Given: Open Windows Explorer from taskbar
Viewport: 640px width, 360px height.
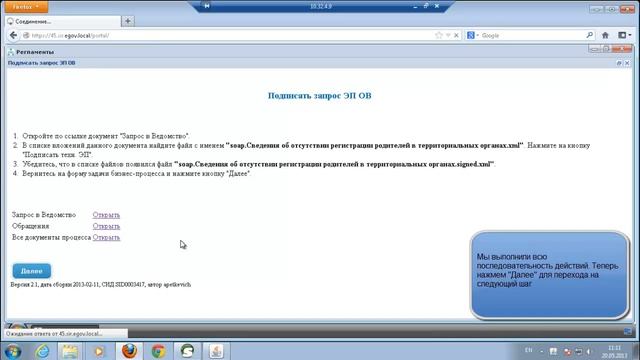Looking at the screenshot, I should [70, 351].
